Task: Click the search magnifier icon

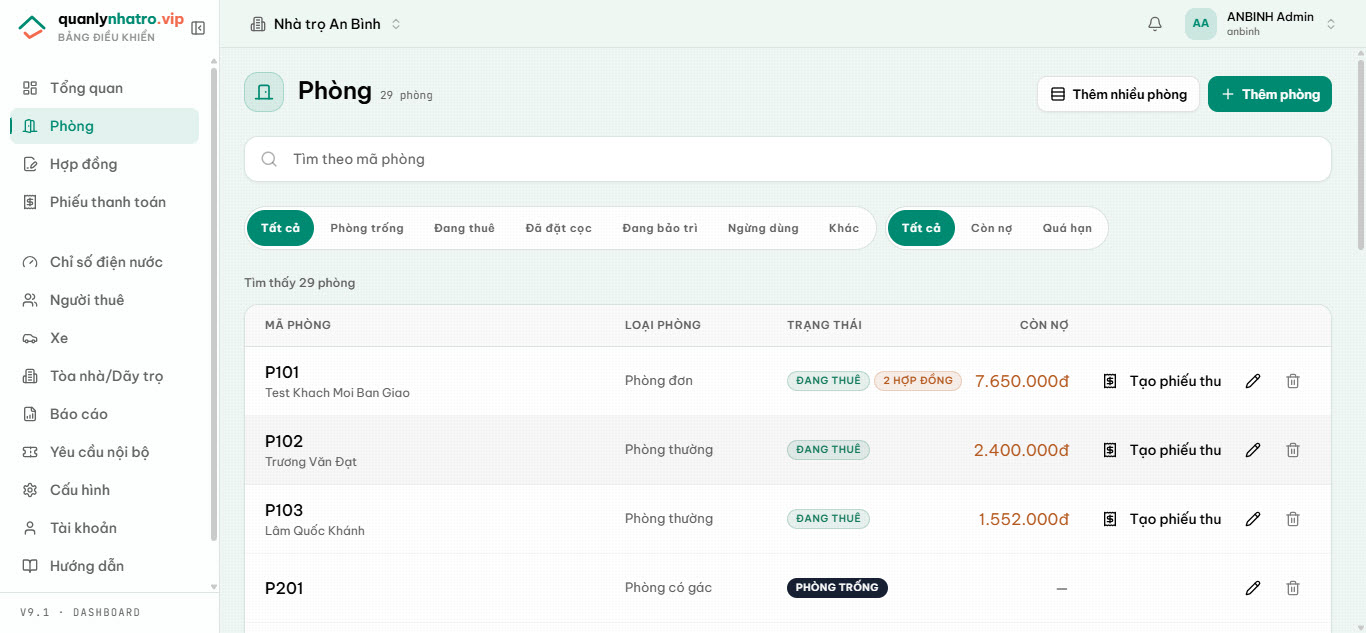Action: (269, 159)
